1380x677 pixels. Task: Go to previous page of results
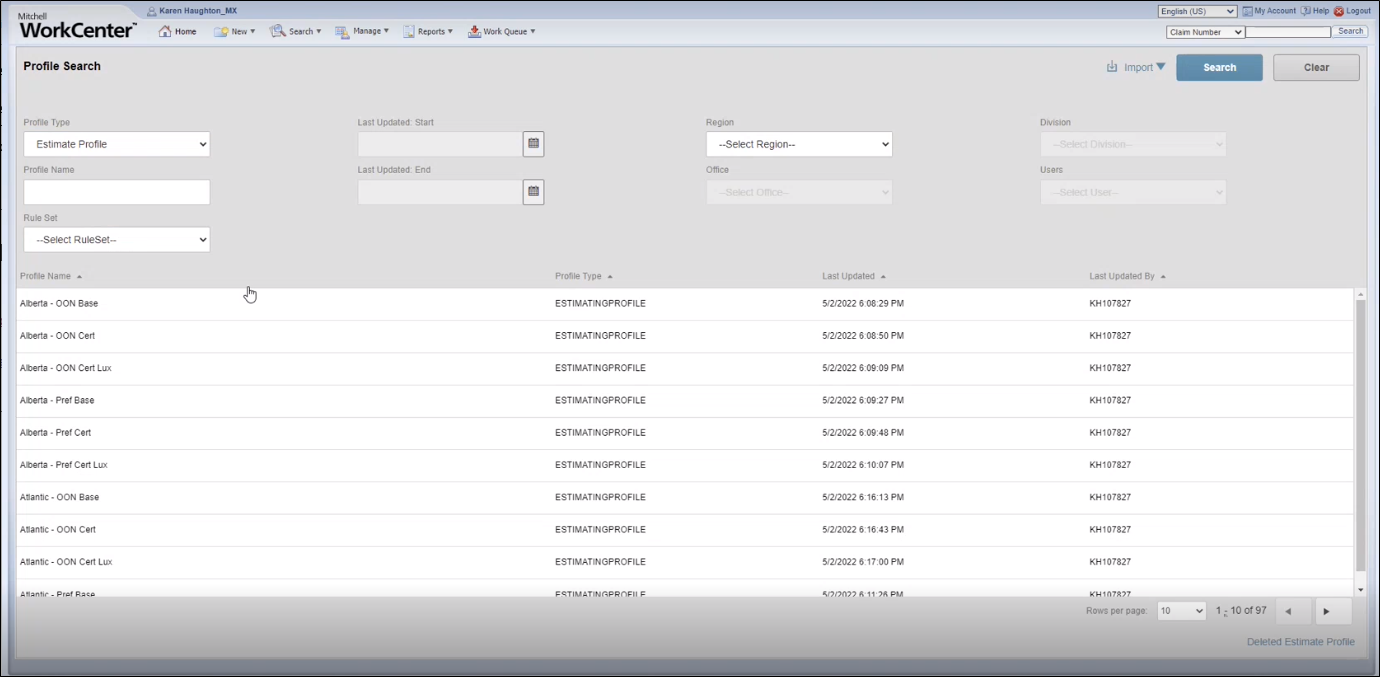1288,611
